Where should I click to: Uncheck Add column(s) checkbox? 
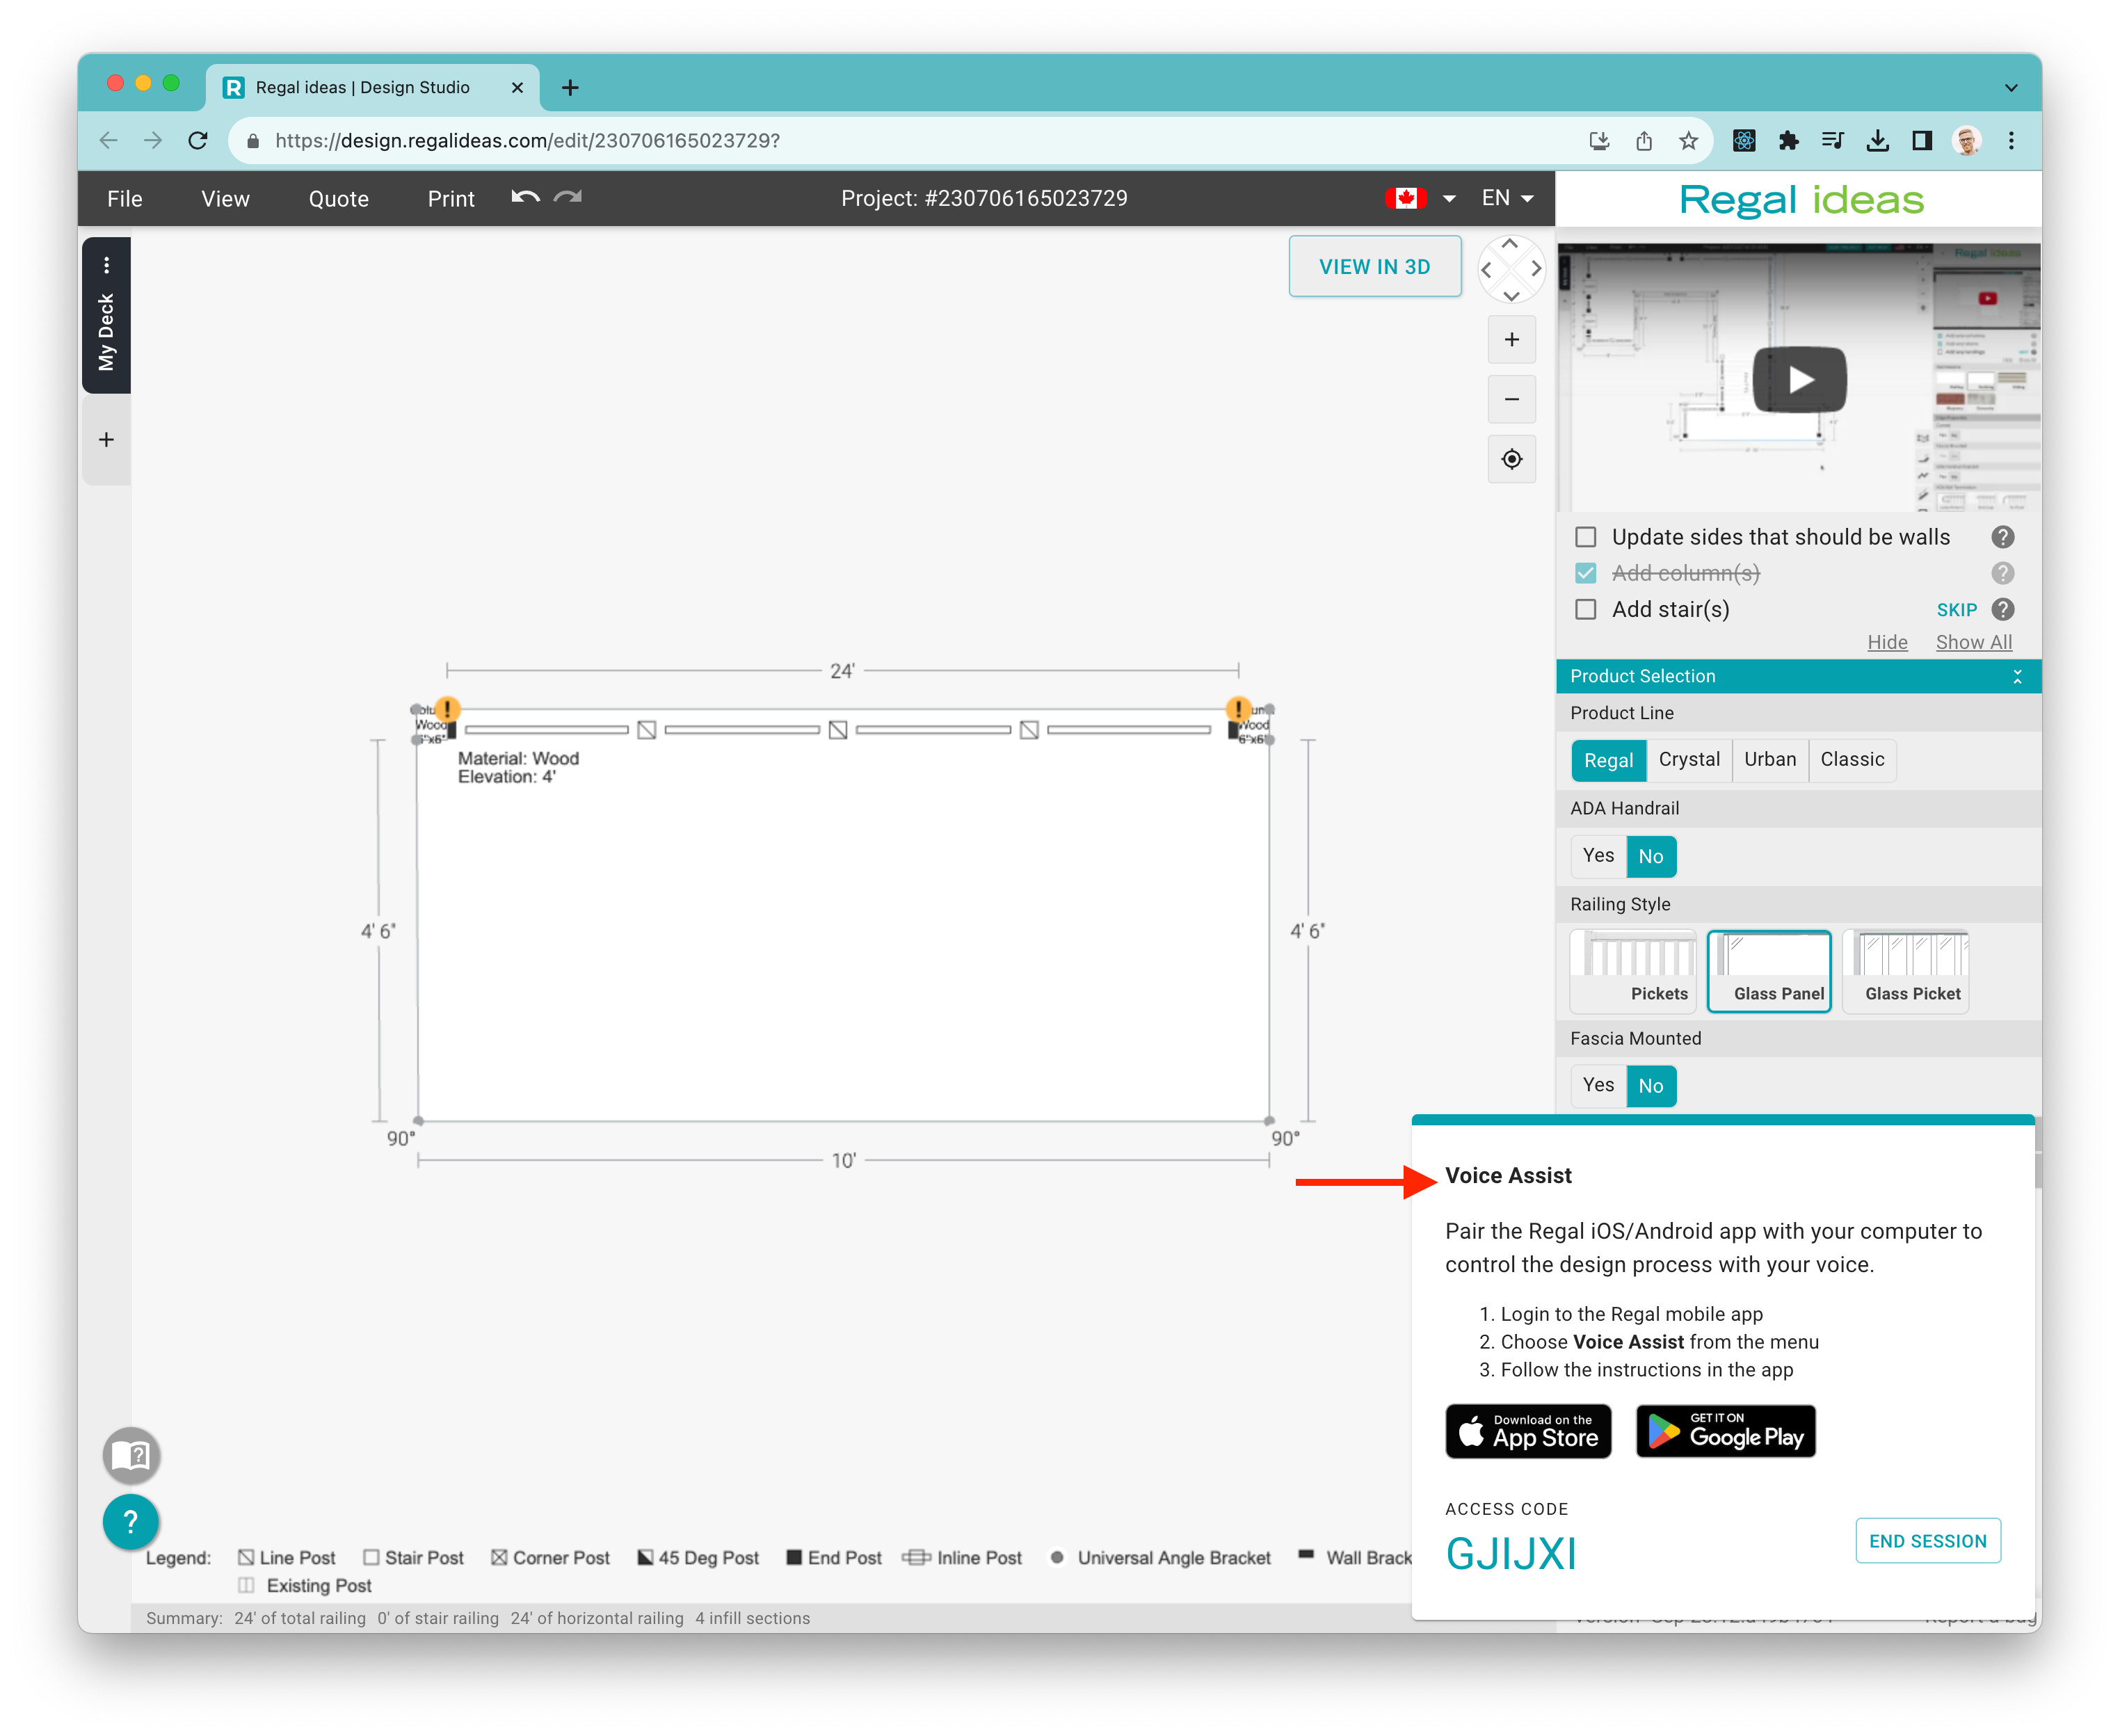[x=1585, y=573]
